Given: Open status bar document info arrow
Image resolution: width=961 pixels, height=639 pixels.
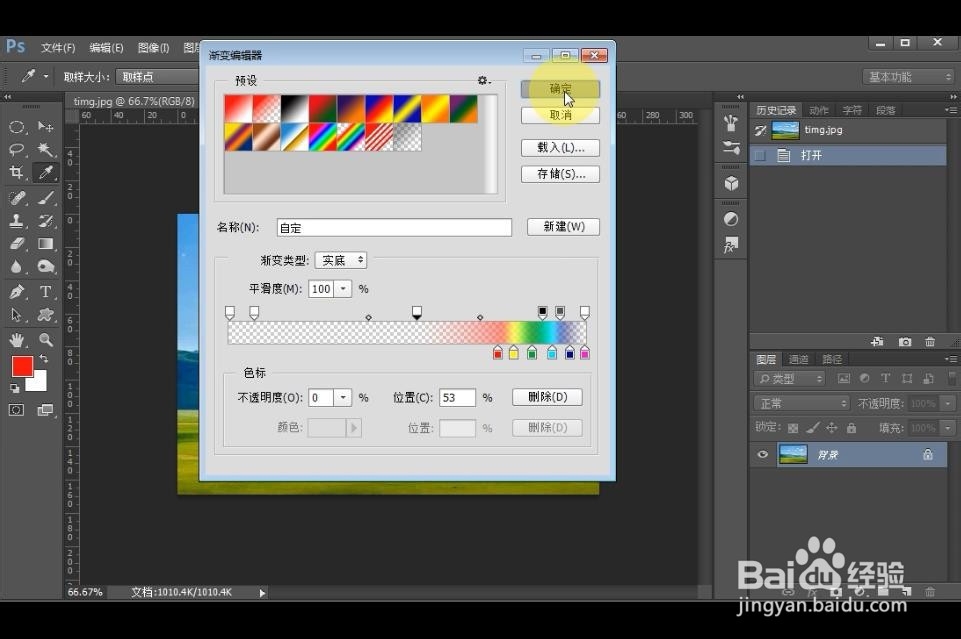Looking at the screenshot, I should point(262,592).
